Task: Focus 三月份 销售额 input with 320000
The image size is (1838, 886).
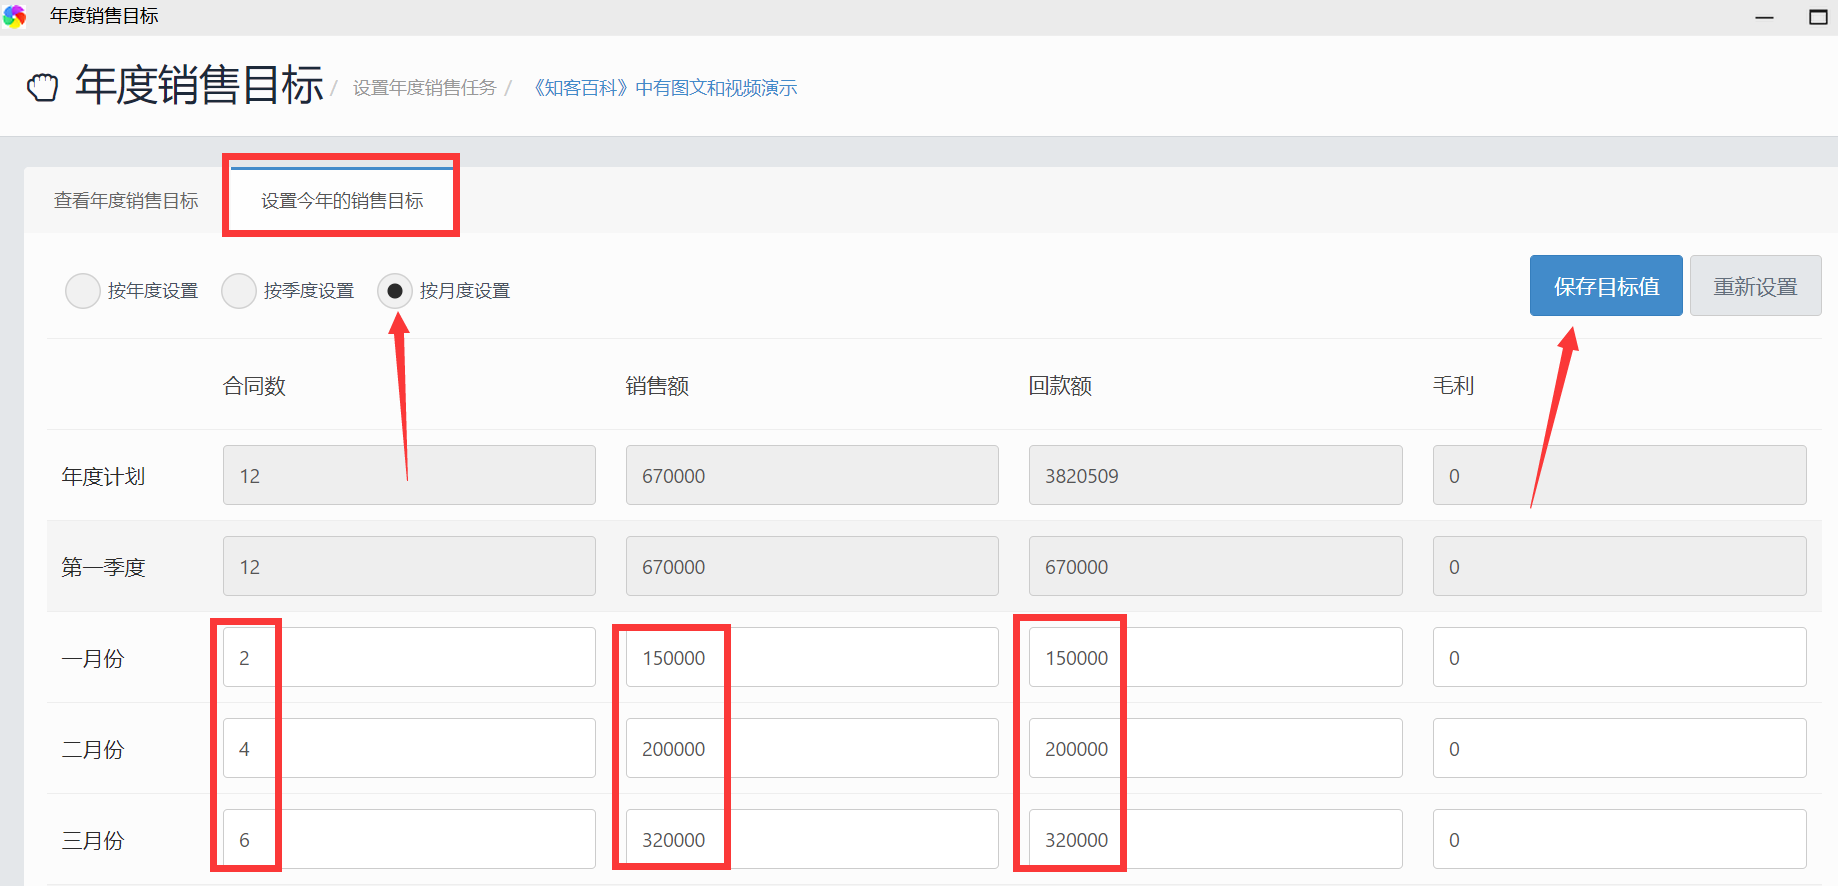Action: (812, 839)
